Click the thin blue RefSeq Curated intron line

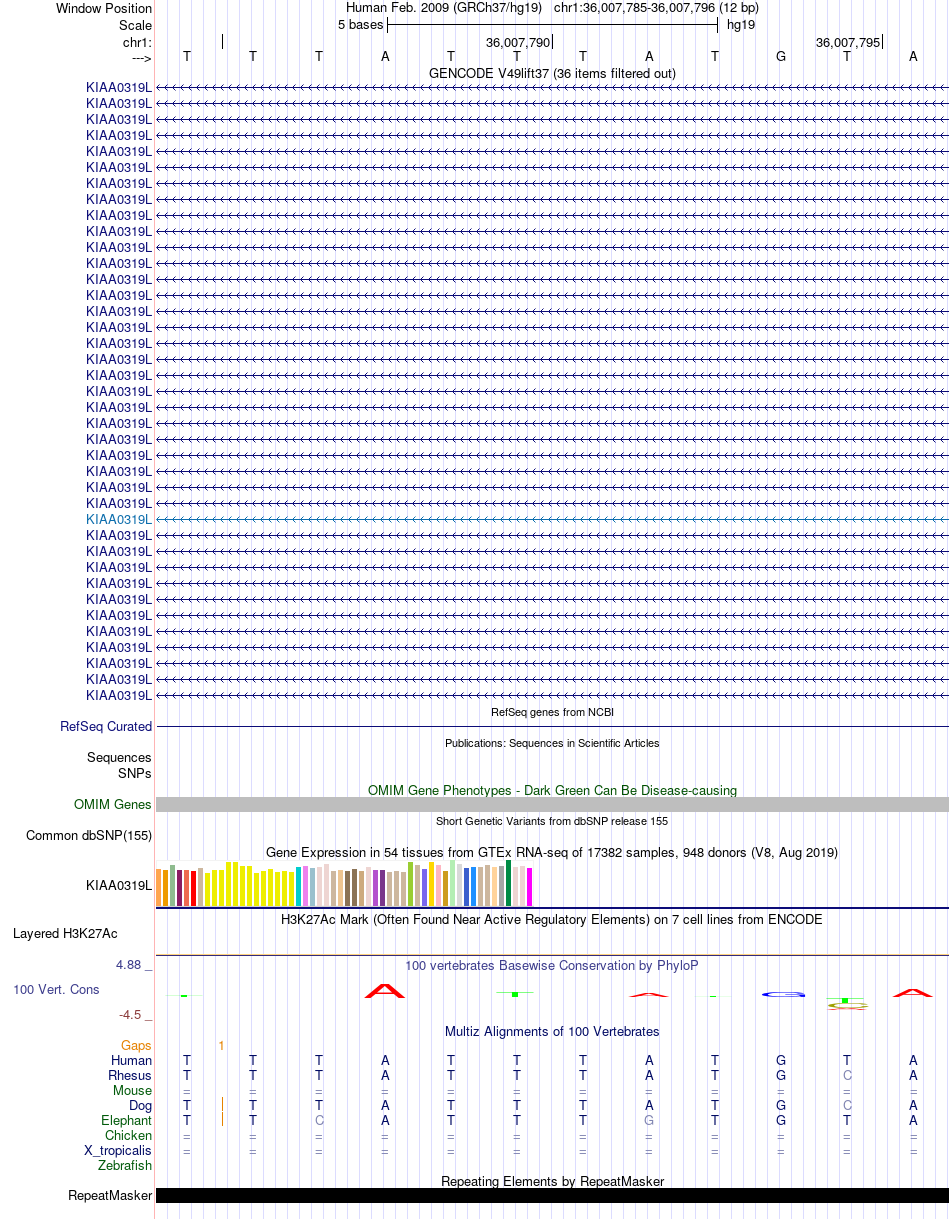[x=552, y=727]
